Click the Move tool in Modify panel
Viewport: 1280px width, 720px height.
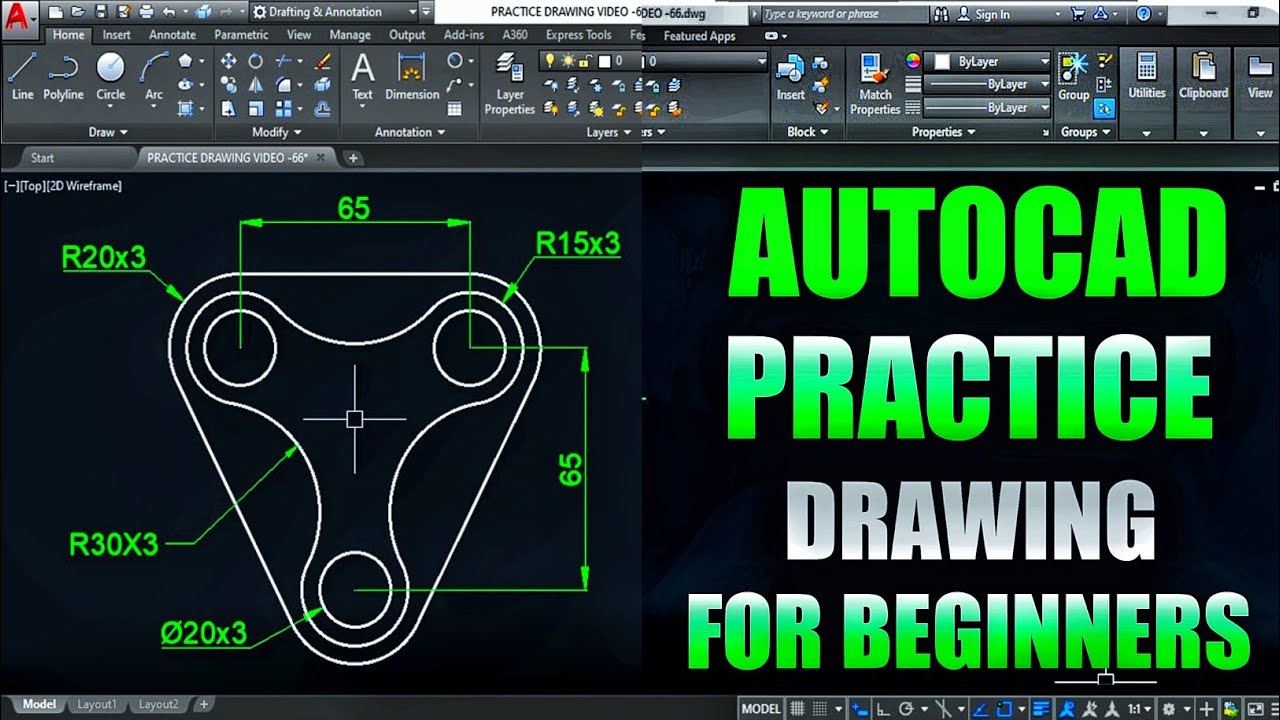229,61
